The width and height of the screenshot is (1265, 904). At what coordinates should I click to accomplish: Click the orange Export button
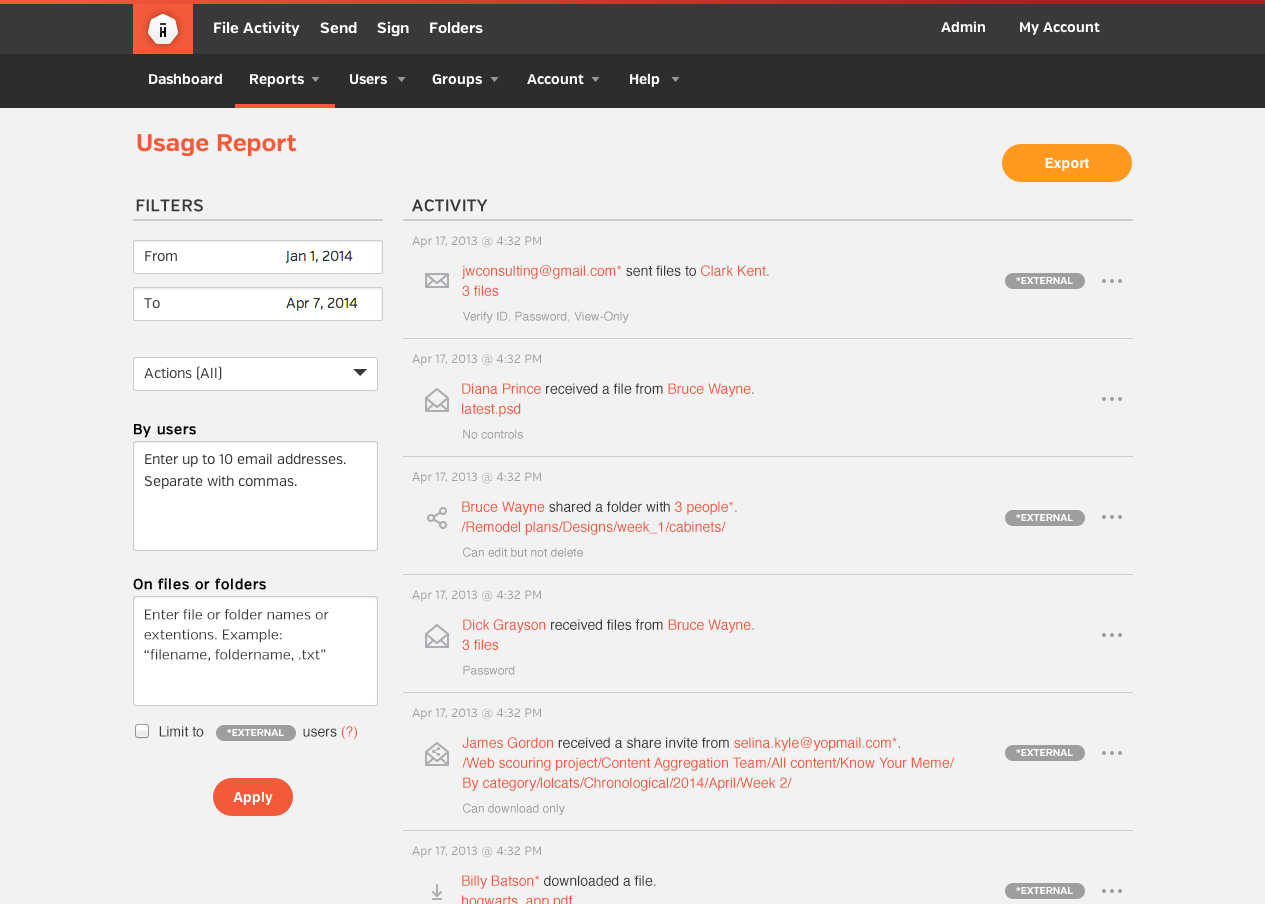(1066, 163)
